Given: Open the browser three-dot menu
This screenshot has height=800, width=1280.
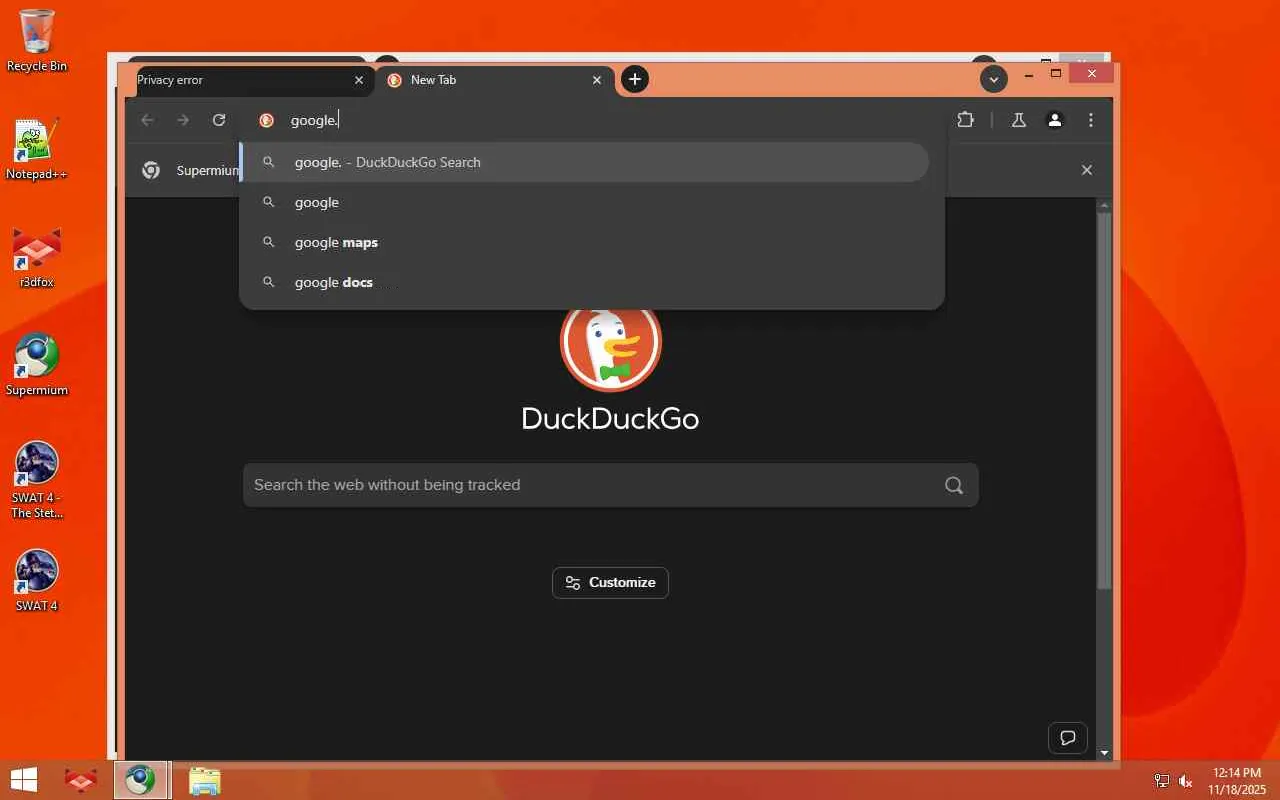Looking at the screenshot, I should (1091, 120).
